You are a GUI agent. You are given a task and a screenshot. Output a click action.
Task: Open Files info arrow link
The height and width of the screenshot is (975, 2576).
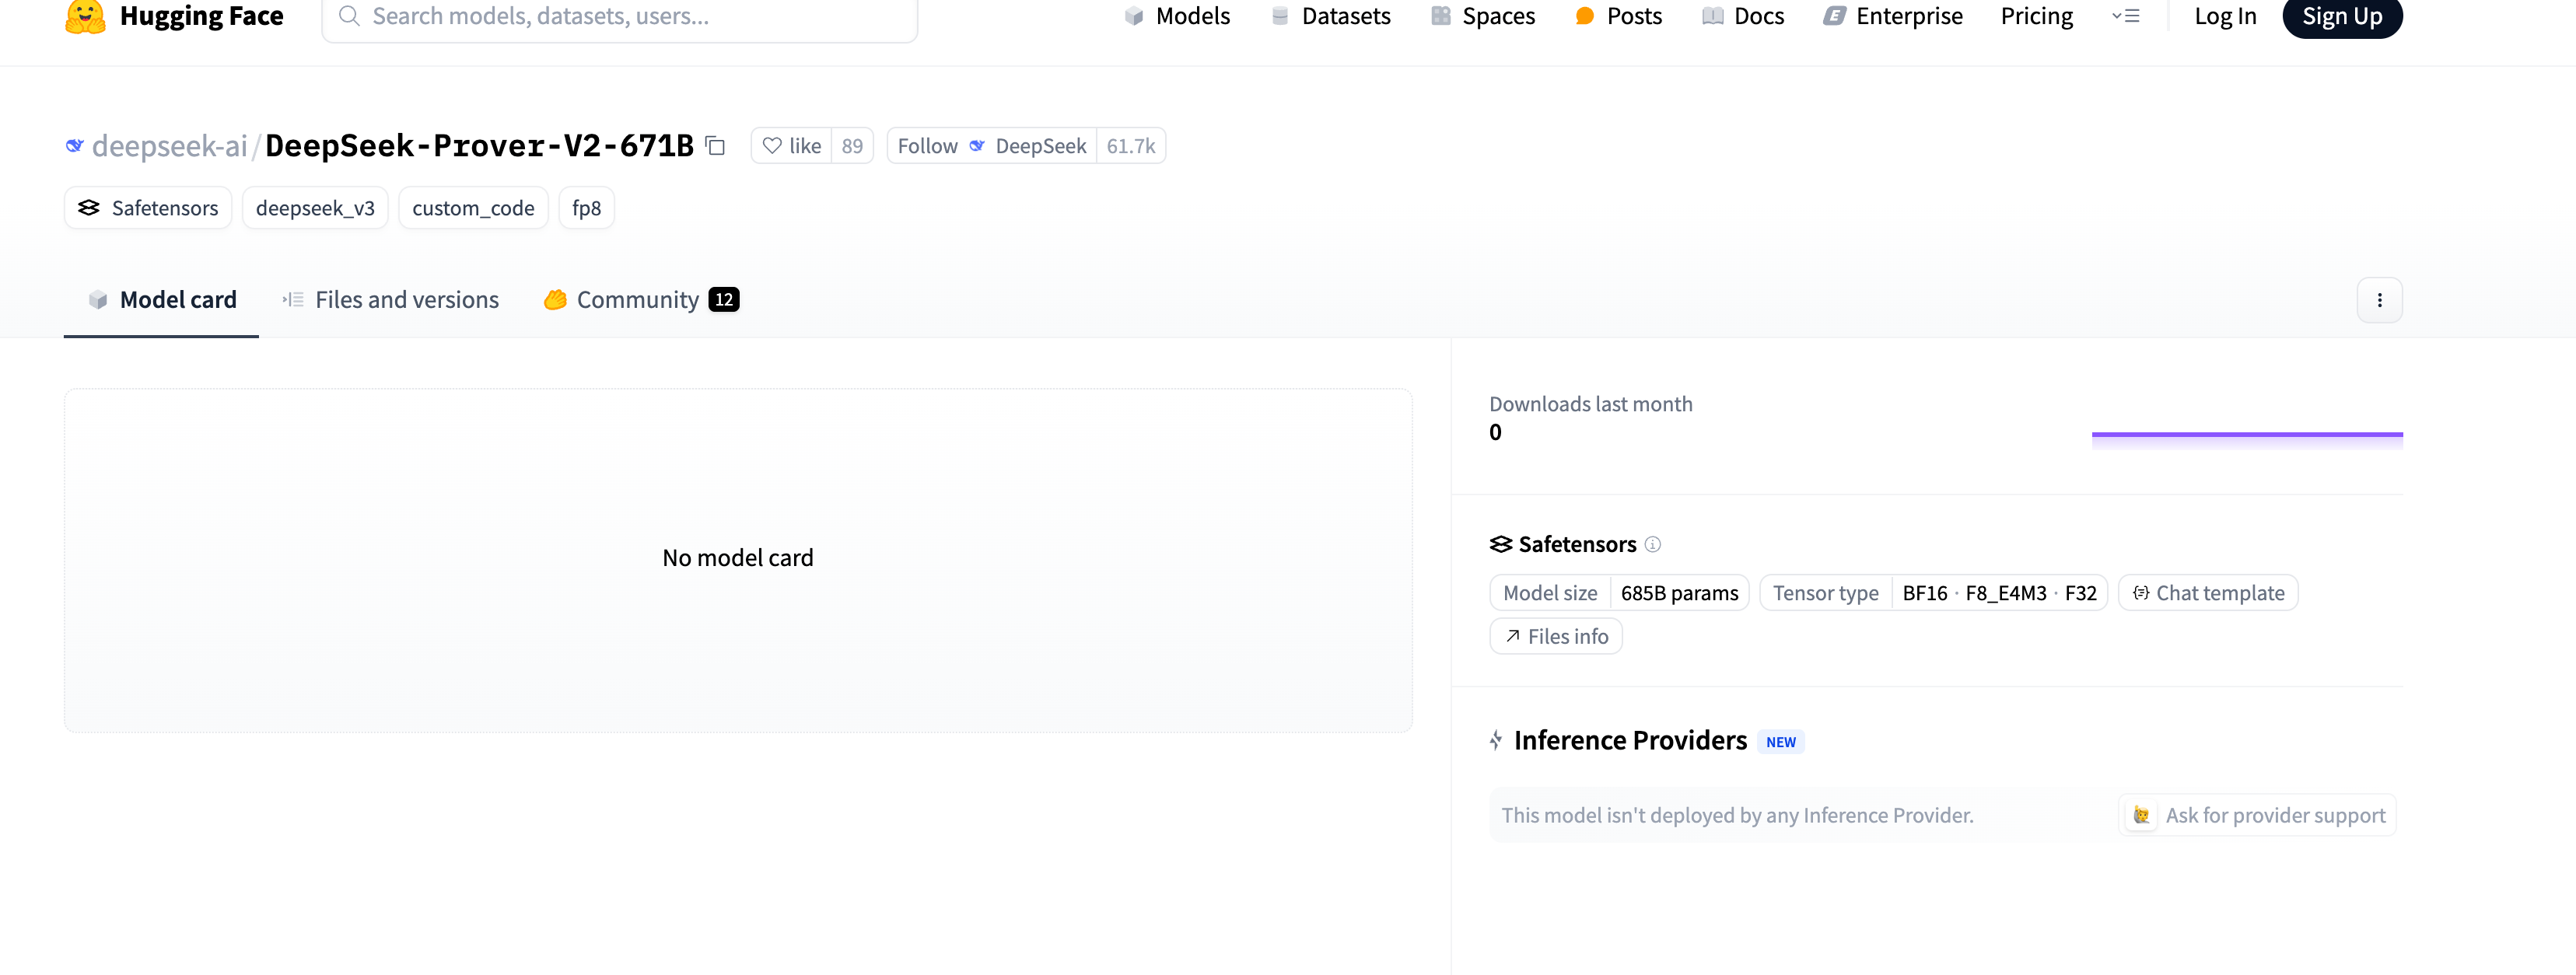1556,636
